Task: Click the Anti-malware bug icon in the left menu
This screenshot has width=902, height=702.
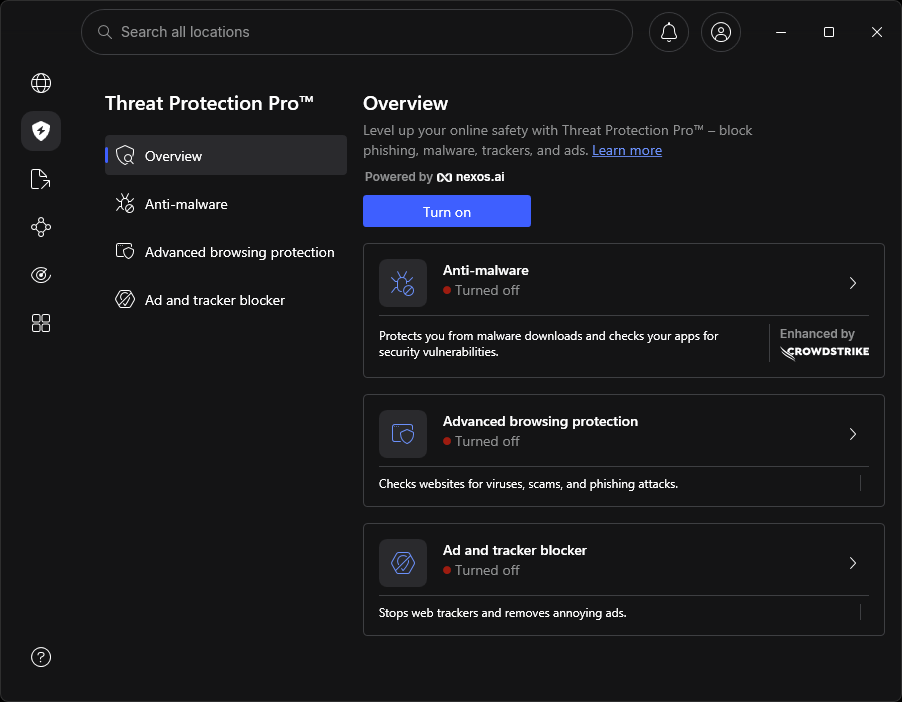Action: 125,204
